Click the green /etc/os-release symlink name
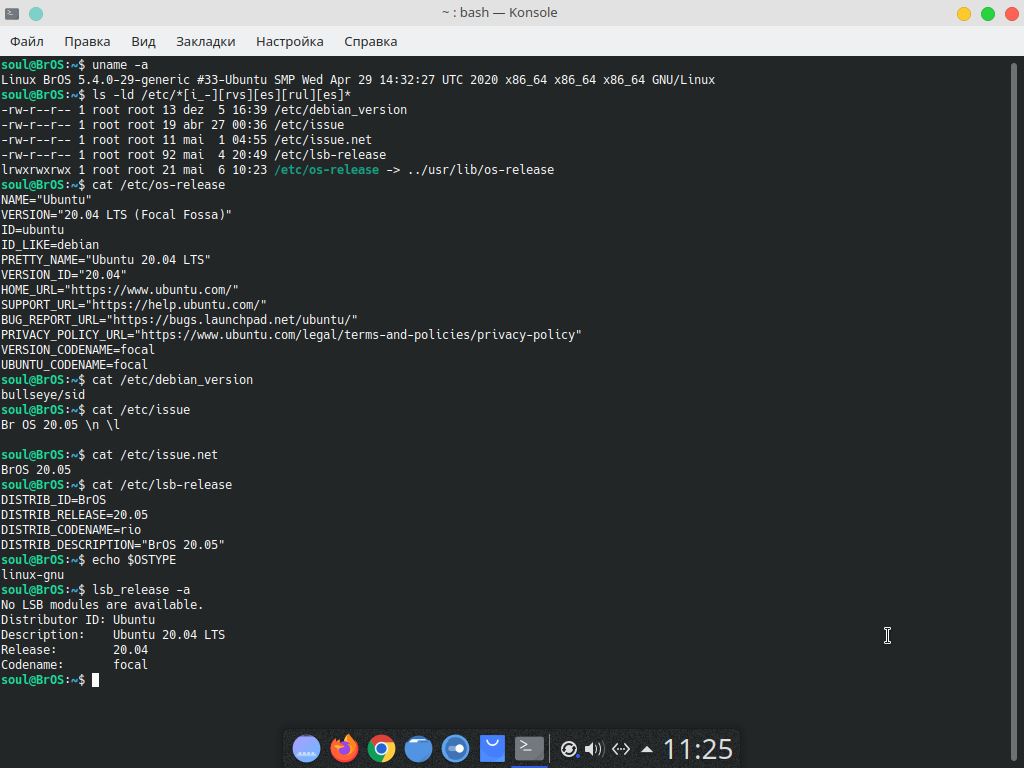 [x=327, y=170]
